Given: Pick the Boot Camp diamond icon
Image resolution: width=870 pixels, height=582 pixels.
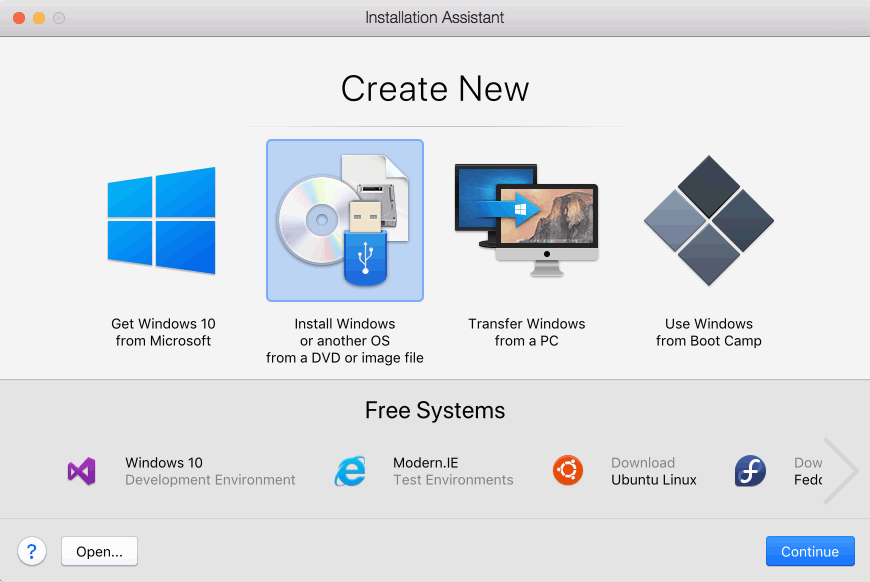Looking at the screenshot, I should point(709,220).
